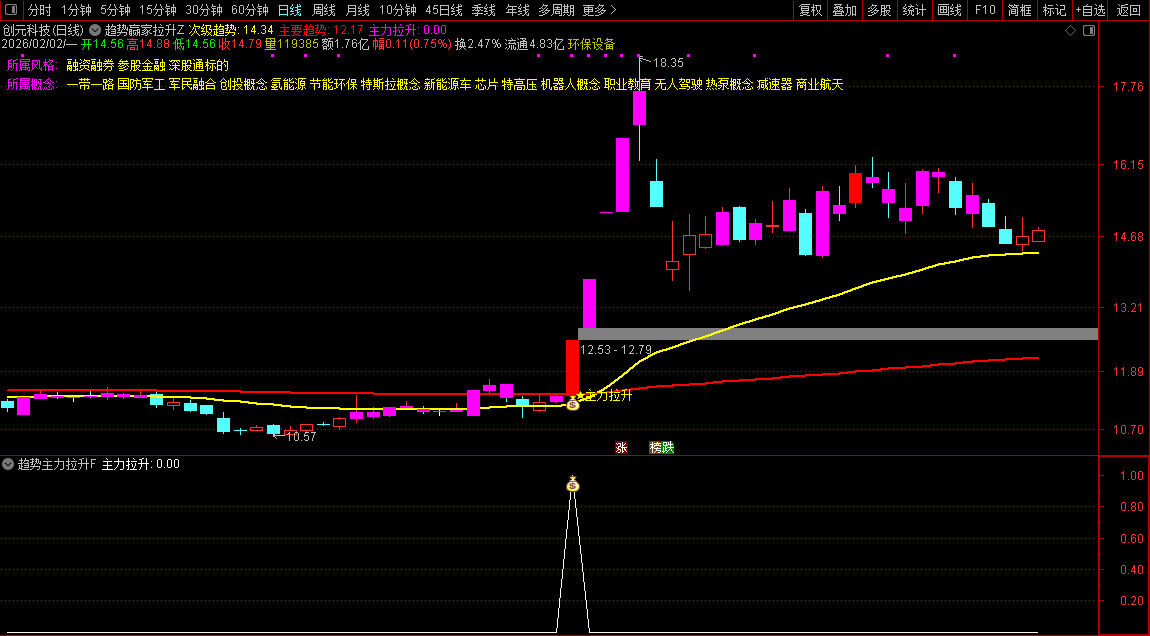This screenshot has height=636, width=1150.
Task: Click the panel layout icon at top-left
Action: tap(11, 10)
